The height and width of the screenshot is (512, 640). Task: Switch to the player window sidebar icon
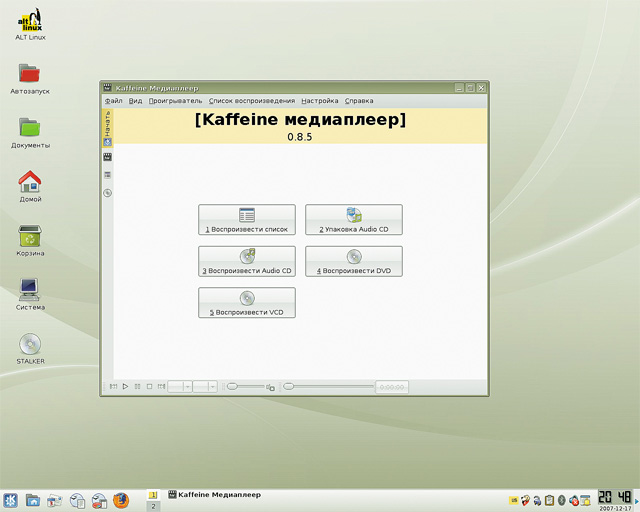(x=107, y=157)
